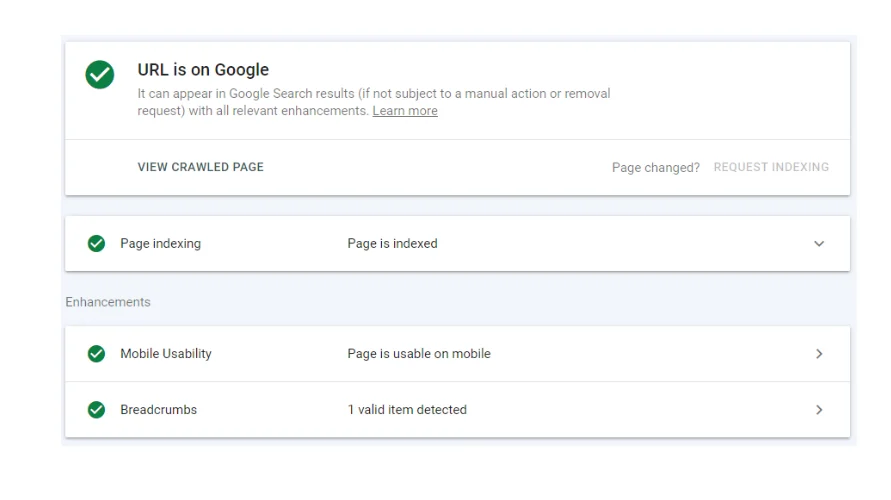
Task: Select the Page indexing label
Action: 160,243
